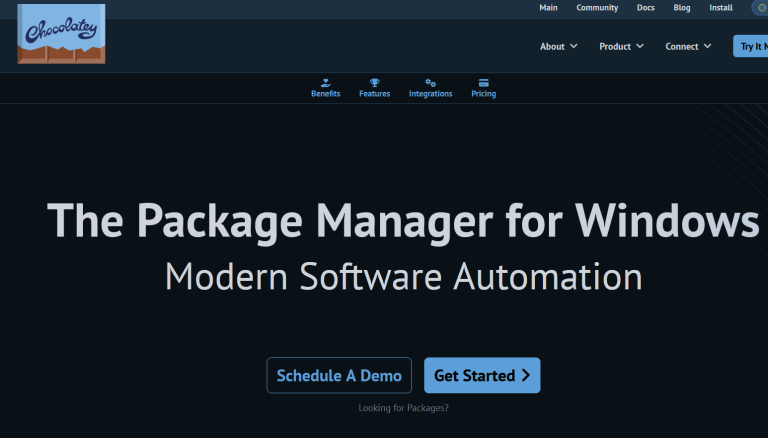Screen dimensions: 768x438
Task: Open Docs from the top bar
Action: point(646,8)
